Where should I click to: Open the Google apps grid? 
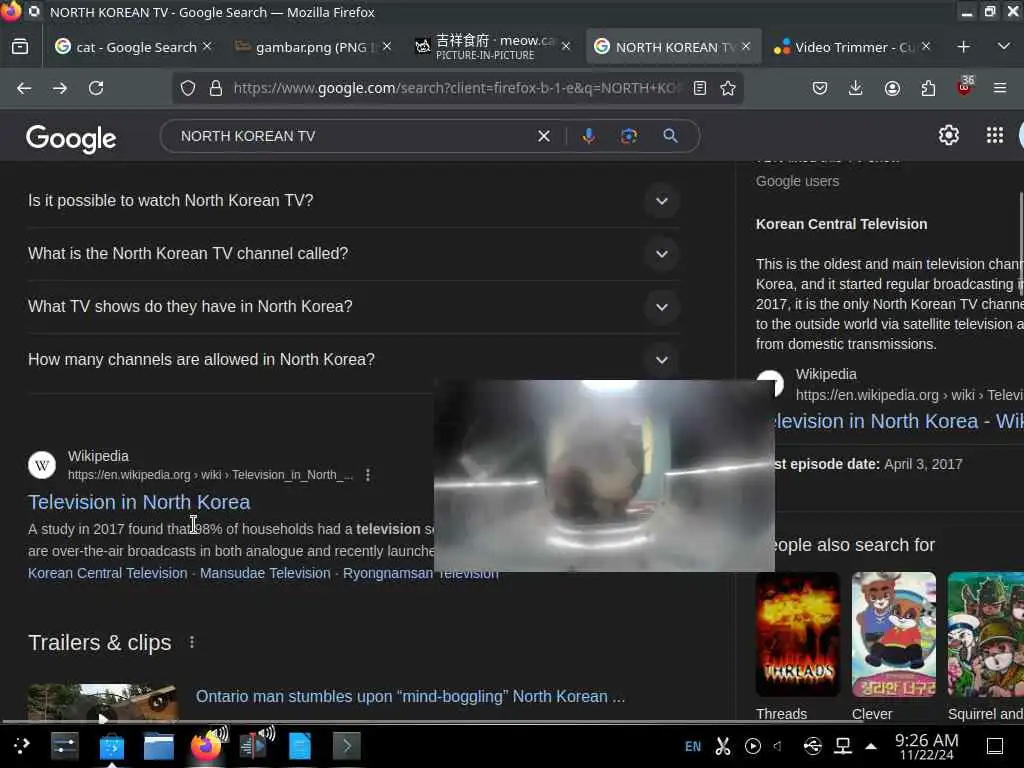[x=995, y=135]
